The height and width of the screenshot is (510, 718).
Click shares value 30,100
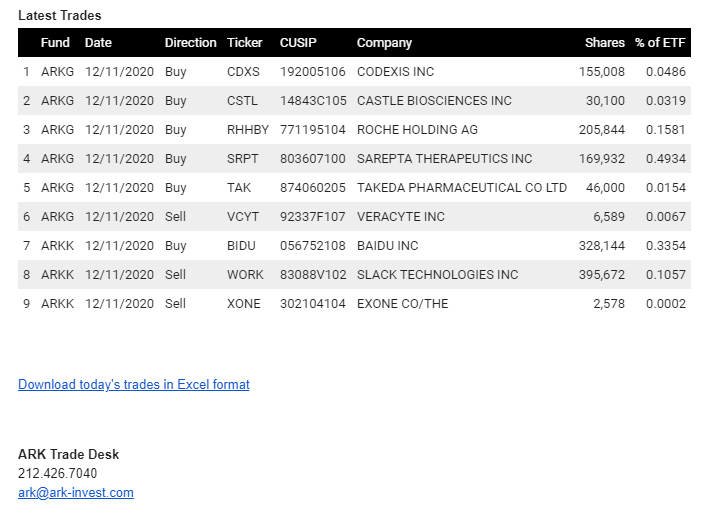click(x=605, y=101)
